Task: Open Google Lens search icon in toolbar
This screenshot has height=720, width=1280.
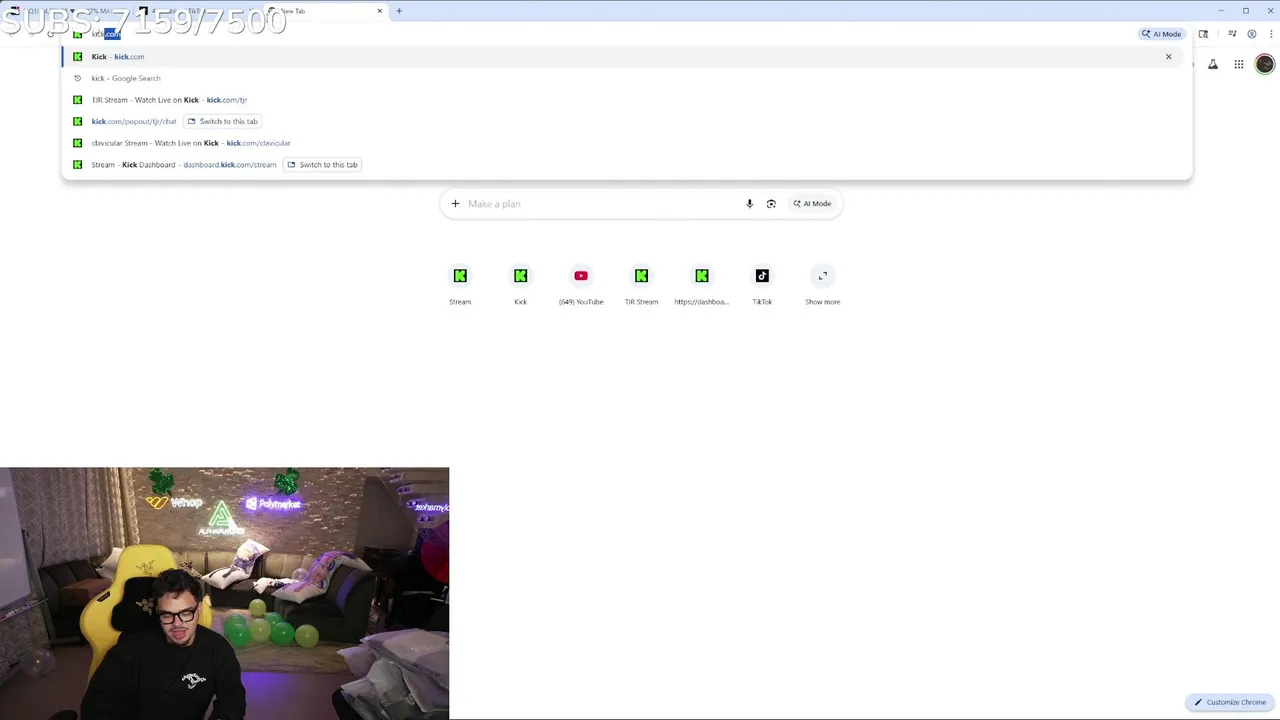Action: tap(1203, 34)
